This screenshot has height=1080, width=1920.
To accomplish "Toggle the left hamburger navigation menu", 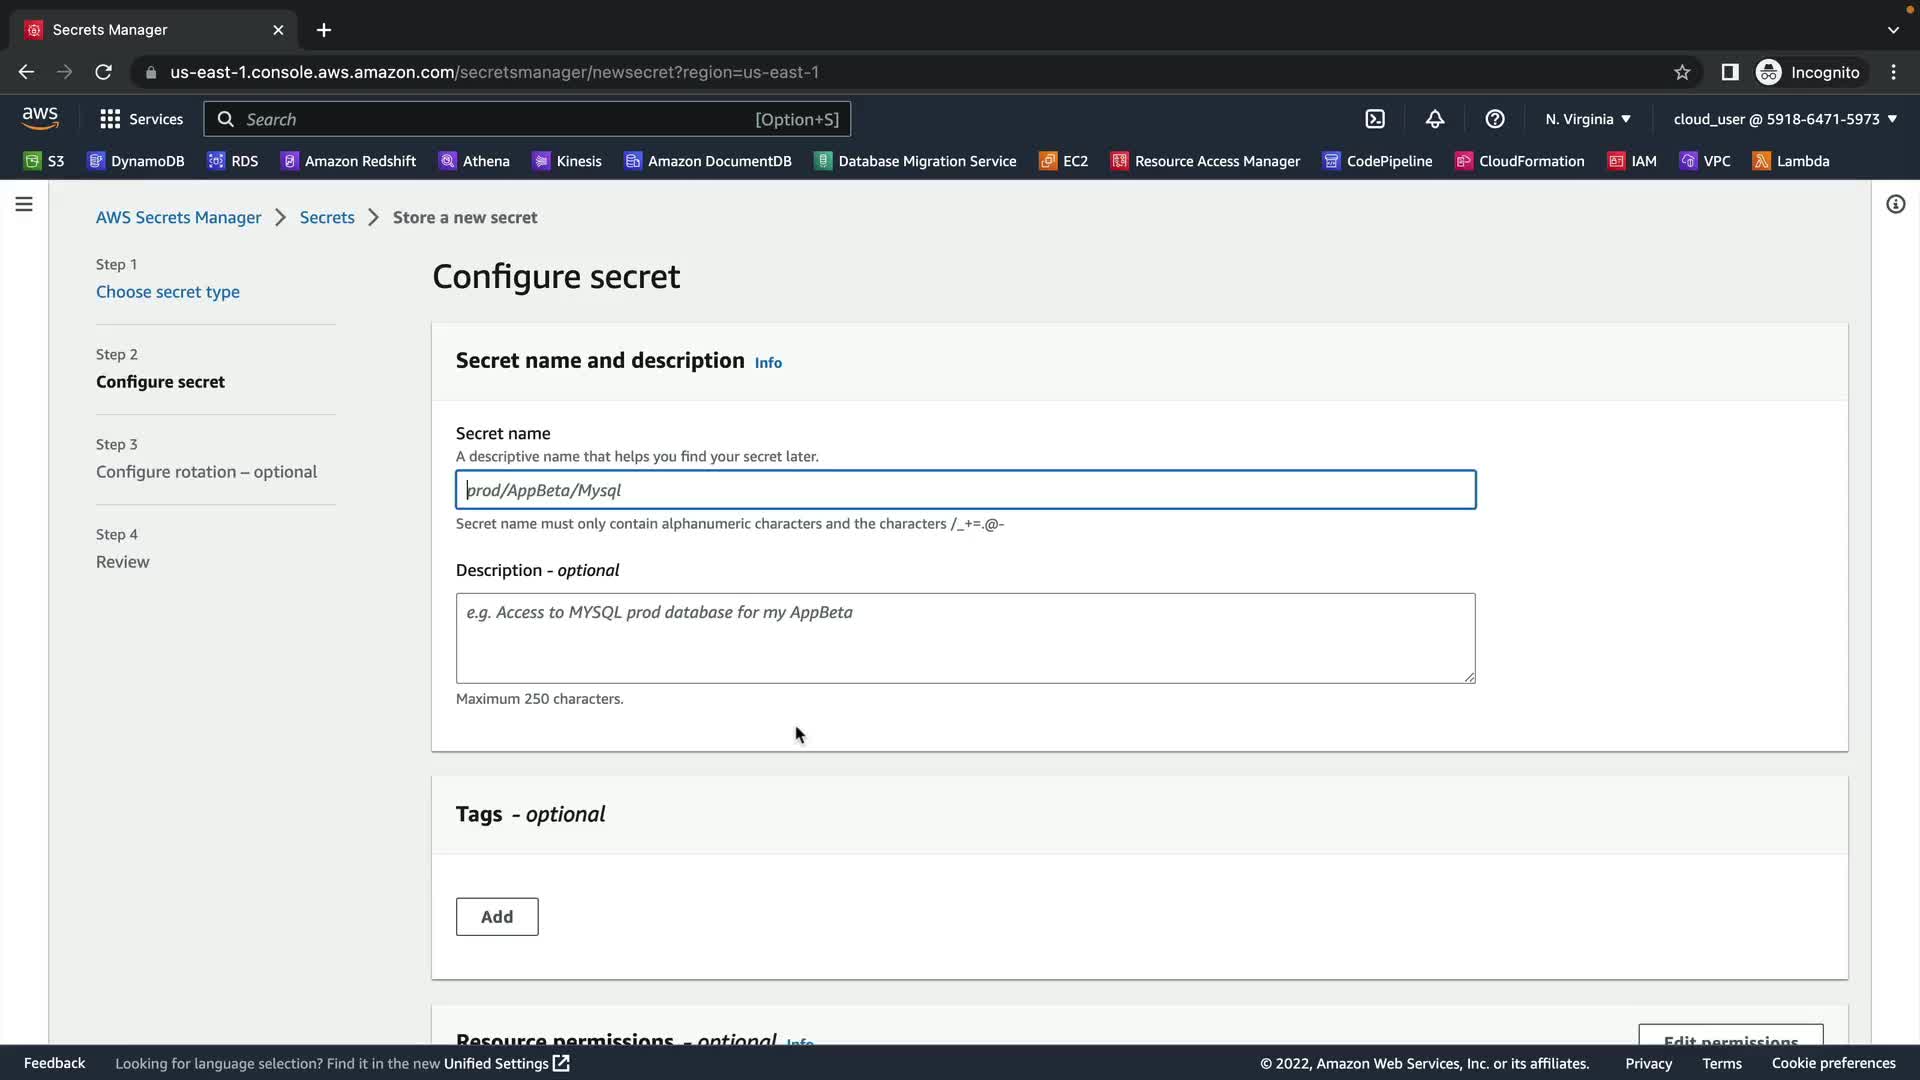I will point(24,204).
